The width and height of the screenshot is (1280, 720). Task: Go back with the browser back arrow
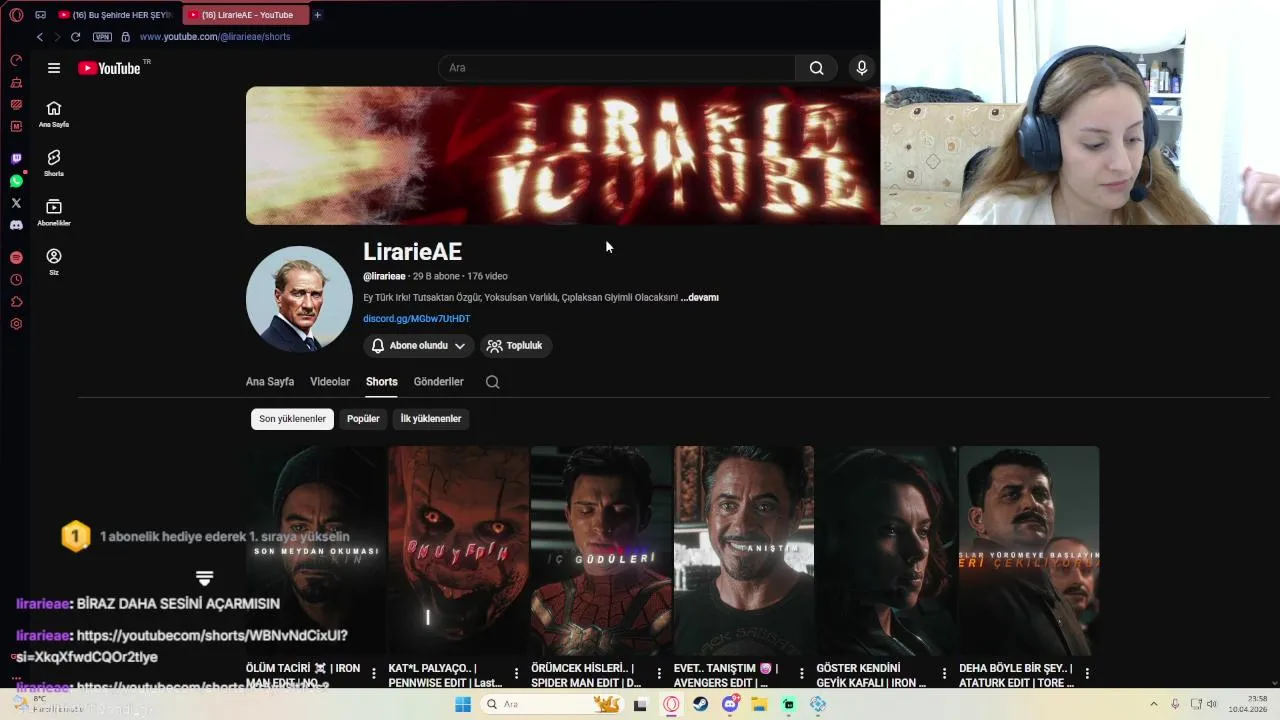(40, 37)
